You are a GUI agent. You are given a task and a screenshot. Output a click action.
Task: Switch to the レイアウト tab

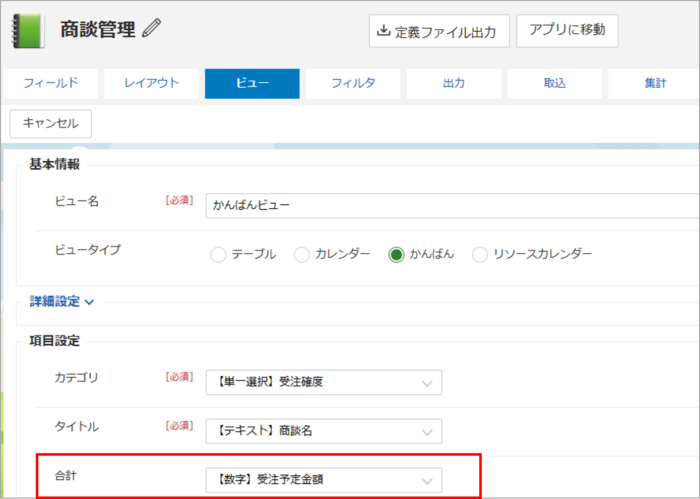click(x=151, y=83)
